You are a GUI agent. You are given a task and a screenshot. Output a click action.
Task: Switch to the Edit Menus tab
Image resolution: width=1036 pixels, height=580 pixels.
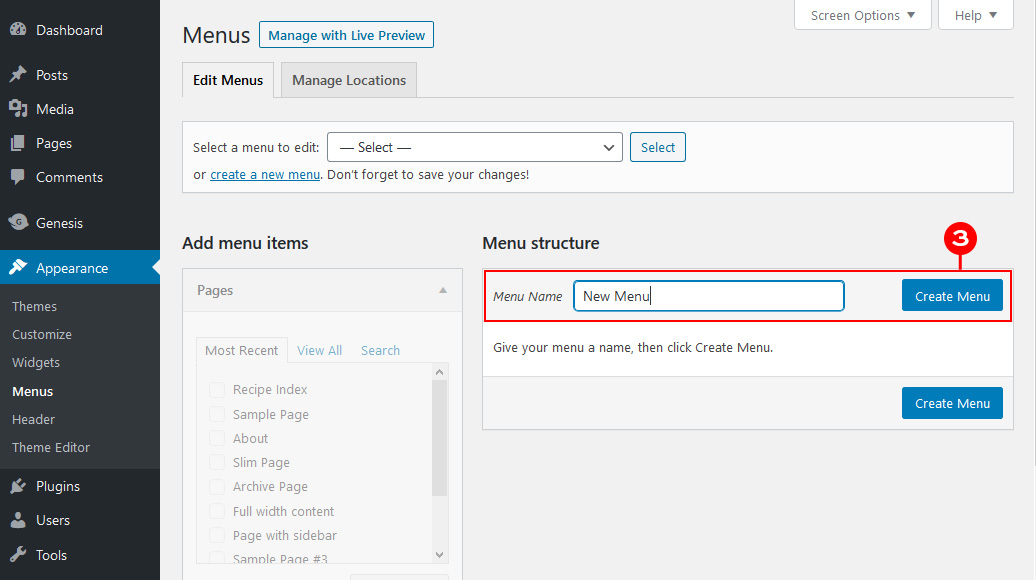pyautogui.click(x=228, y=80)
